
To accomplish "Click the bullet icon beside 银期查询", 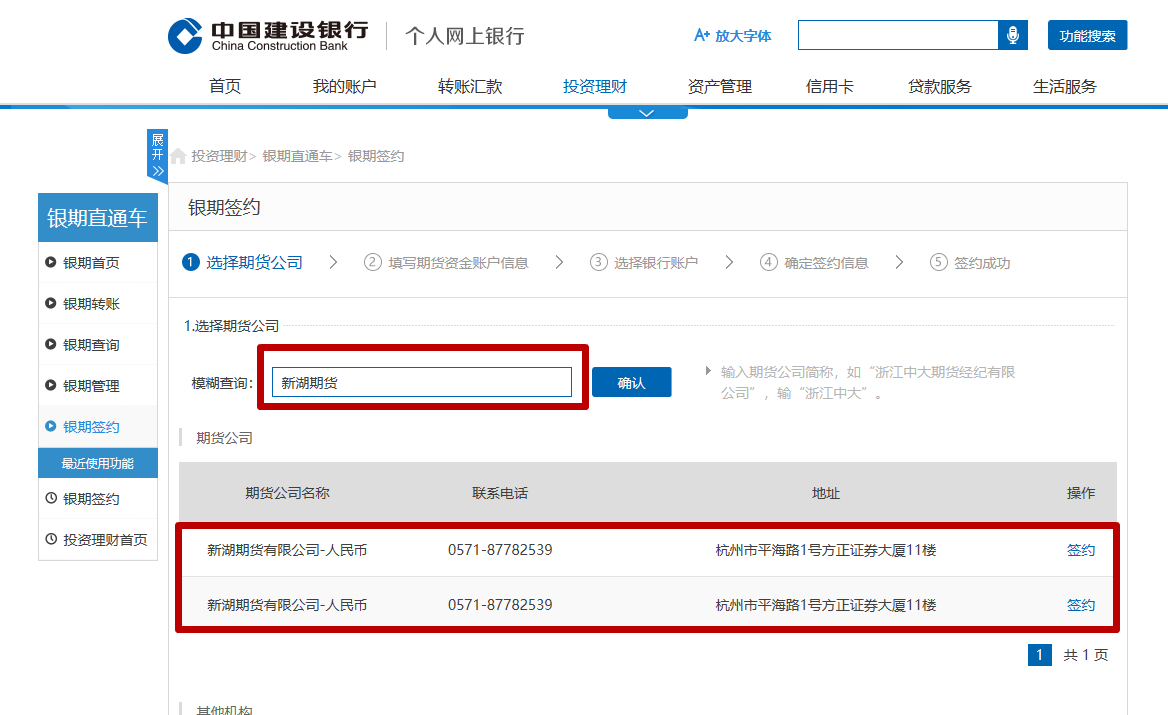I will (51, 344).
